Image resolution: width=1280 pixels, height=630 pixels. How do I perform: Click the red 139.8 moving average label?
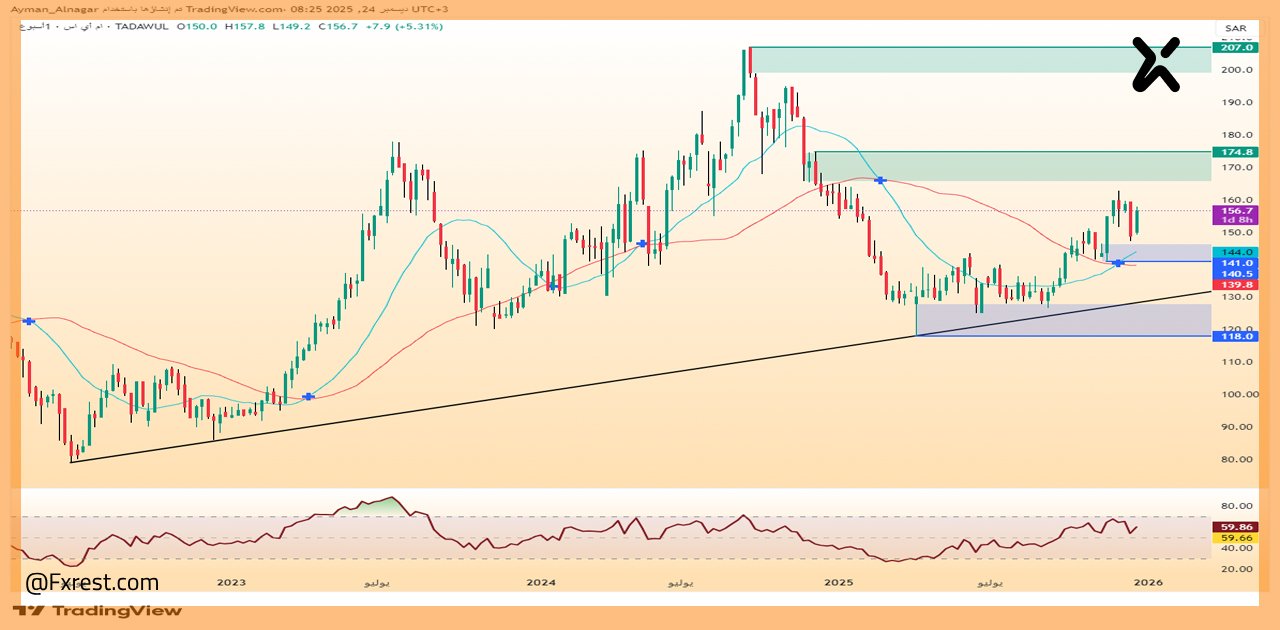1232,285
